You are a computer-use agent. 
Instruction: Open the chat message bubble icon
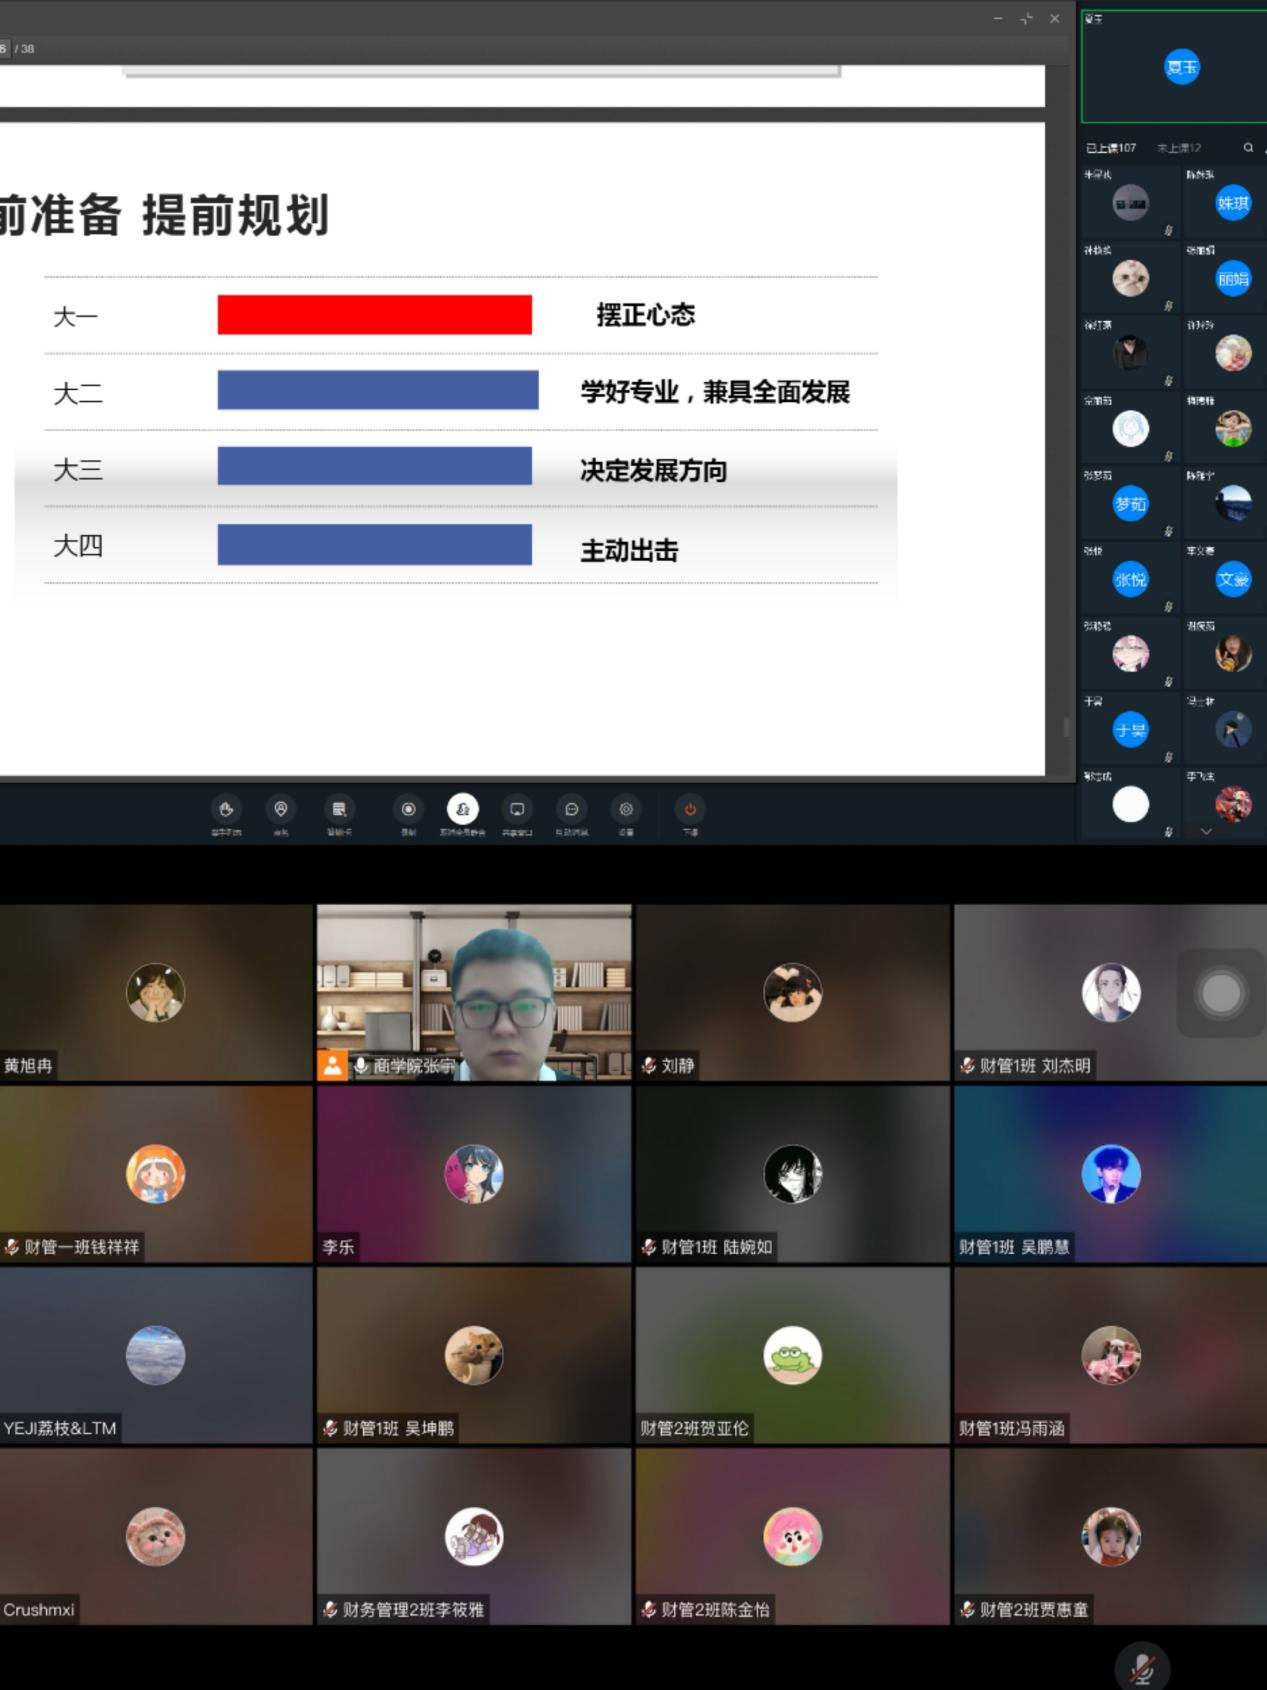click(572, 809)
